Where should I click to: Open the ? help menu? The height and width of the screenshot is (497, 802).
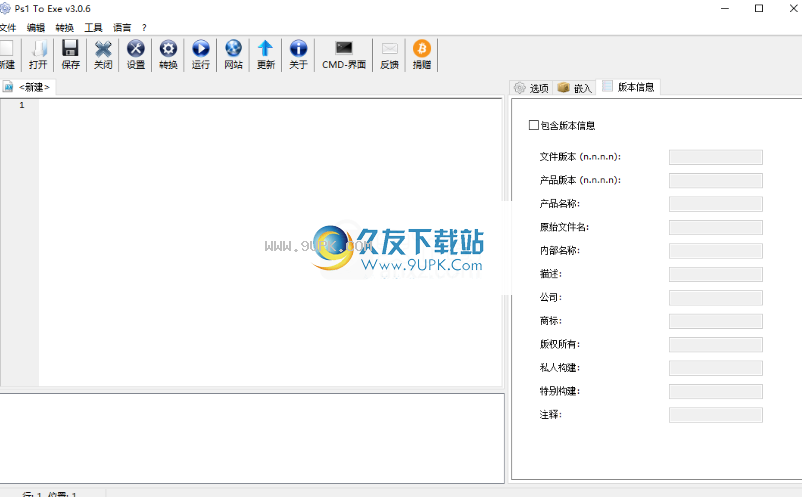tap(144, 28)
